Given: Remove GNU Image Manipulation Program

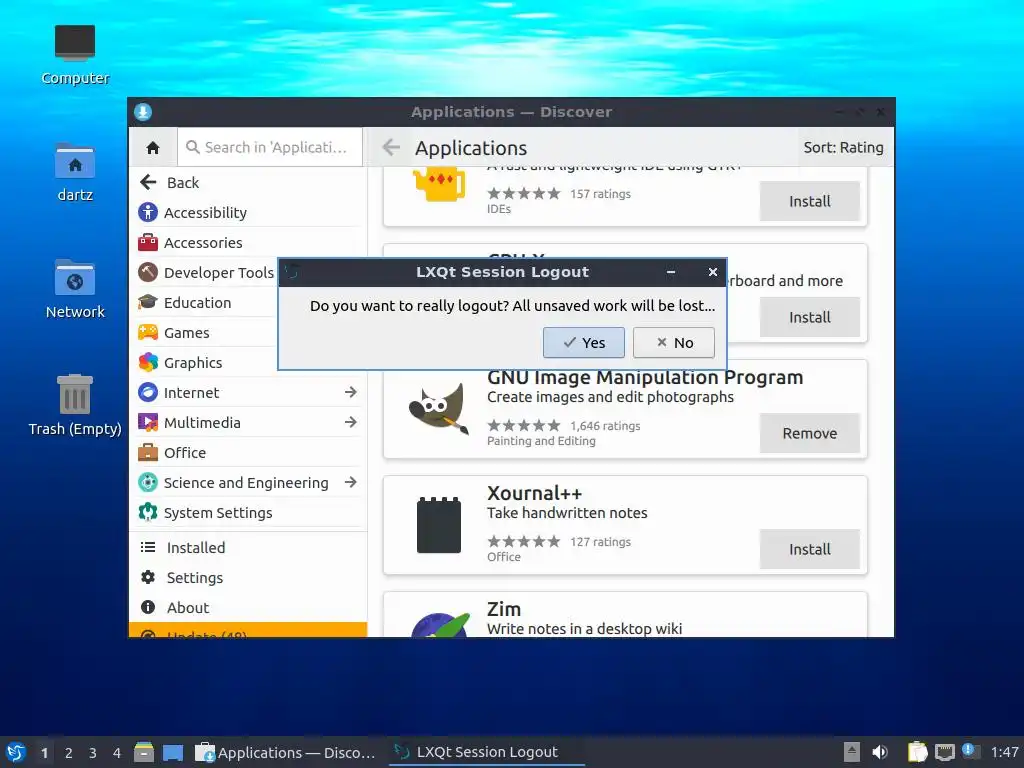Looking at the screenshot, I should point(809,433).
